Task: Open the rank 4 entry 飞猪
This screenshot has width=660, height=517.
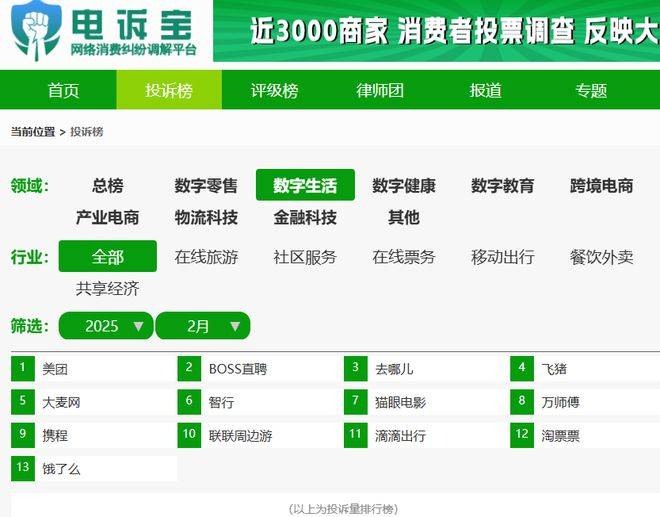Action: click(x=585, y=369)
